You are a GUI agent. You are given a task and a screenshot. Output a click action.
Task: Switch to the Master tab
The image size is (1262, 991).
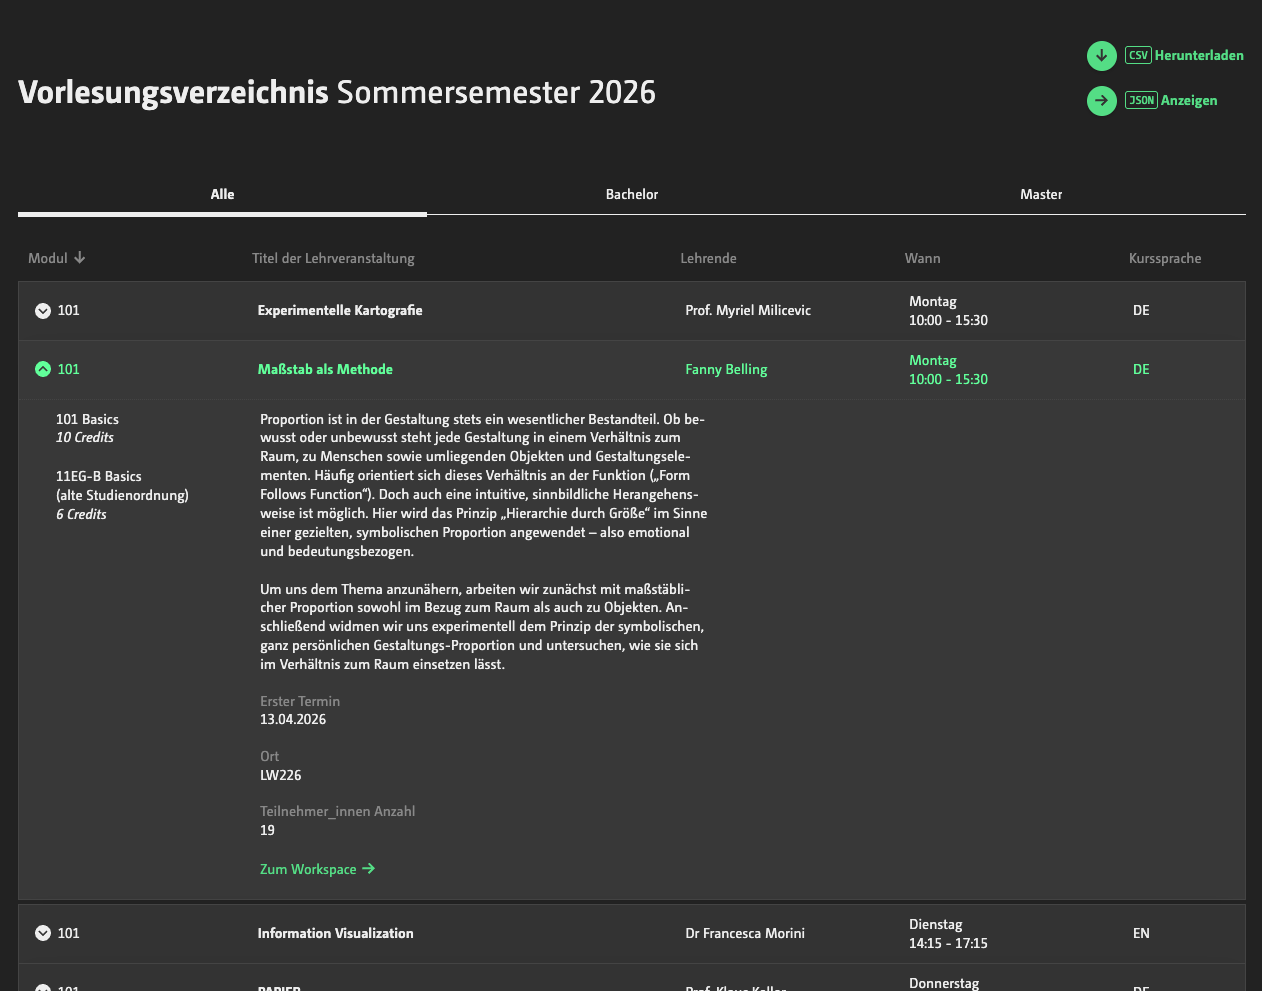(1041, 194)
